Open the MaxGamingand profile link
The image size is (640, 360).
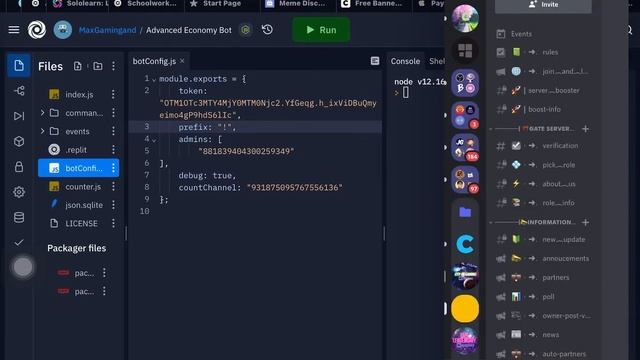[107, 30]
